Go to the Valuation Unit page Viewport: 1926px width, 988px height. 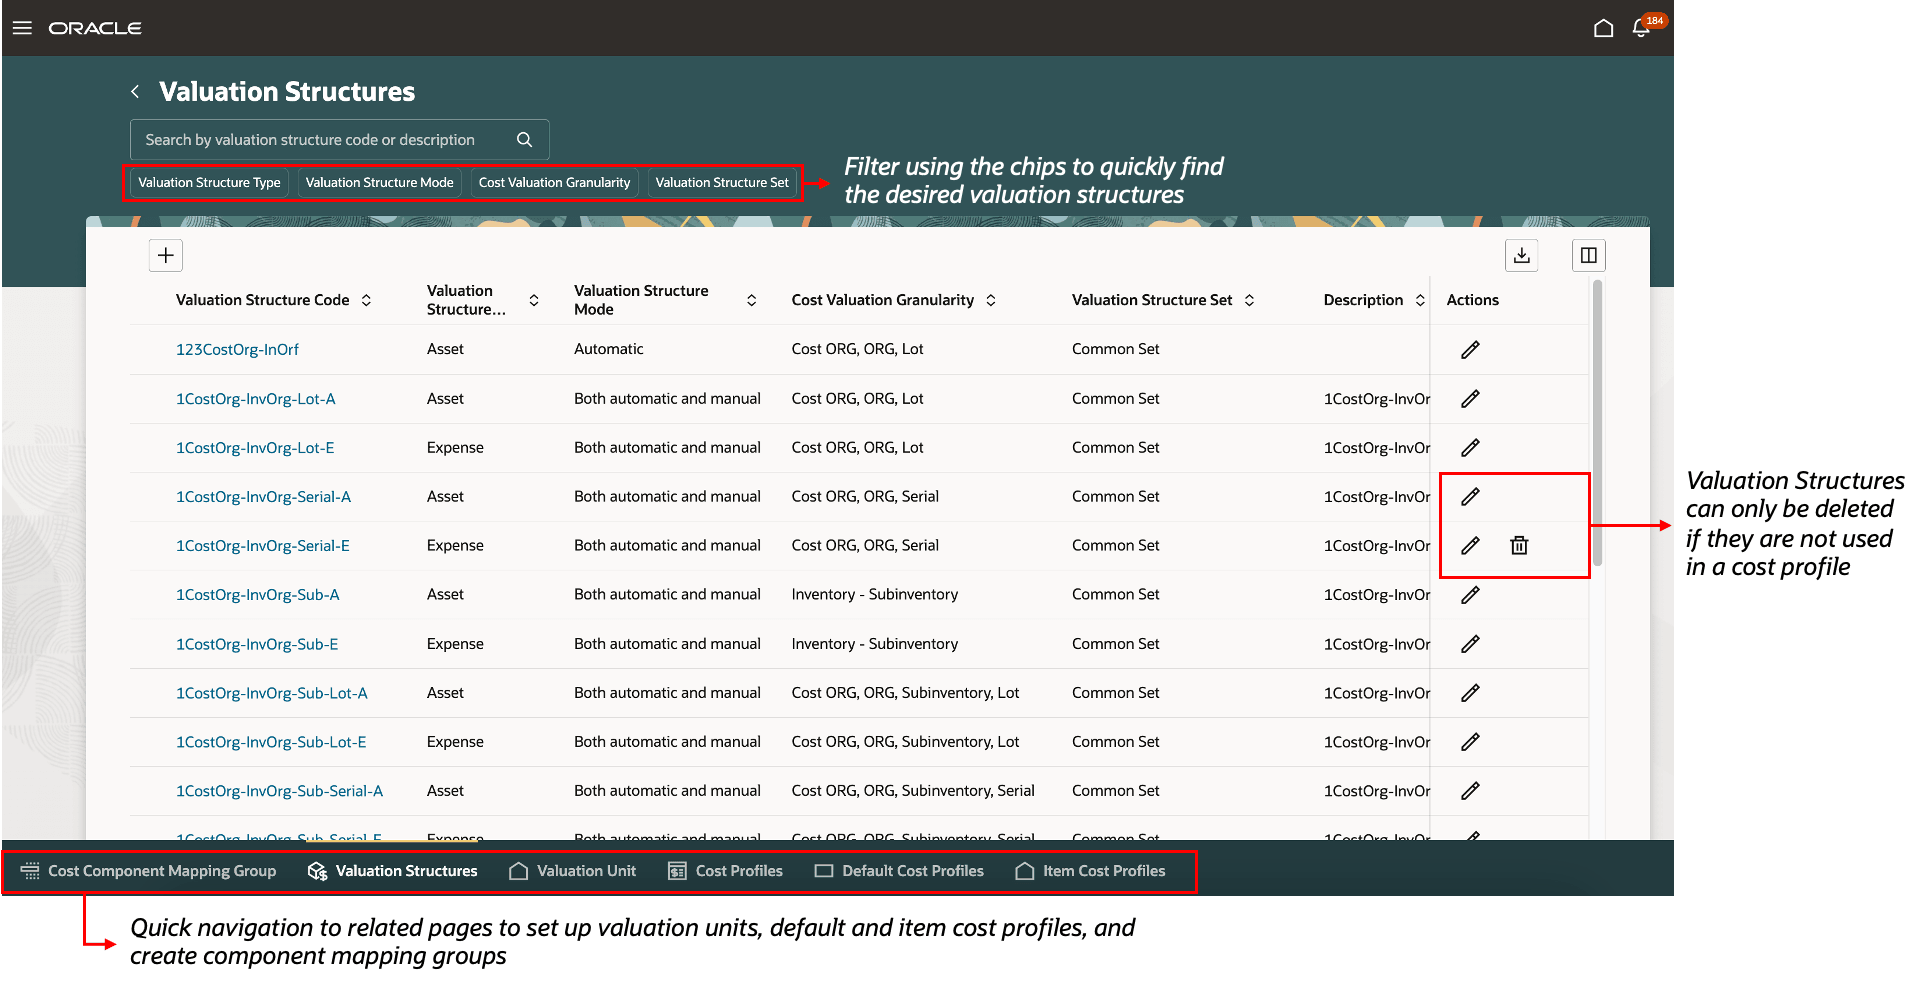coord(572,871)
